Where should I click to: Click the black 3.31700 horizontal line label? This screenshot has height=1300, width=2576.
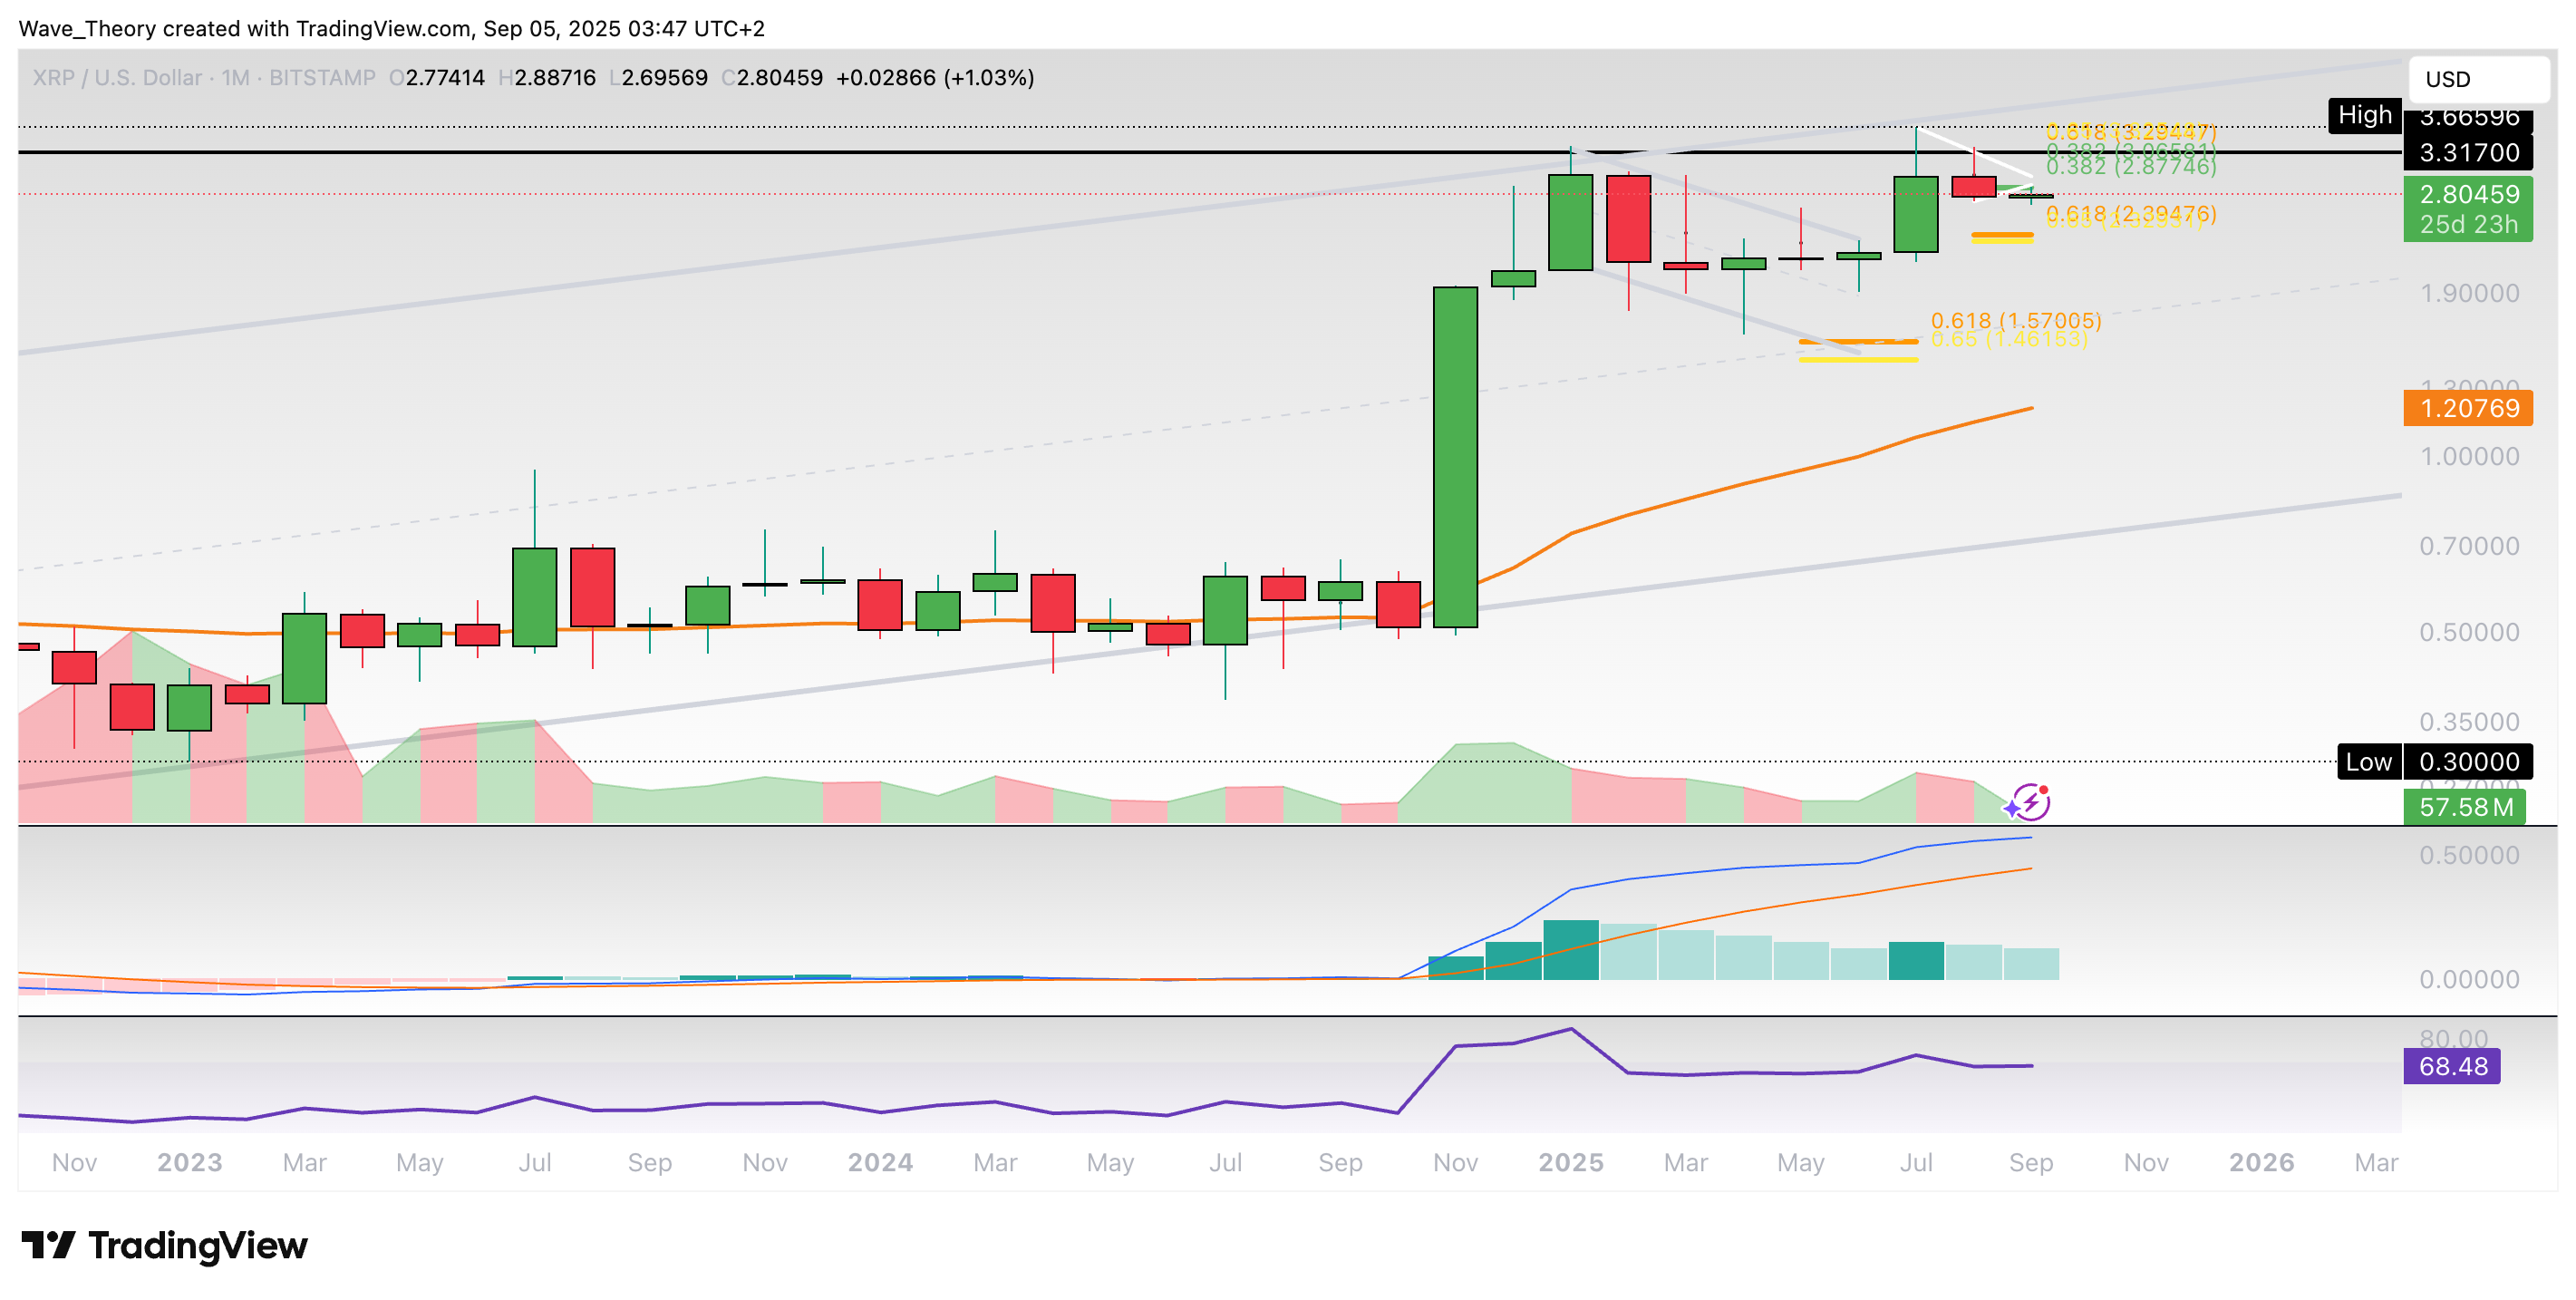2467,153
